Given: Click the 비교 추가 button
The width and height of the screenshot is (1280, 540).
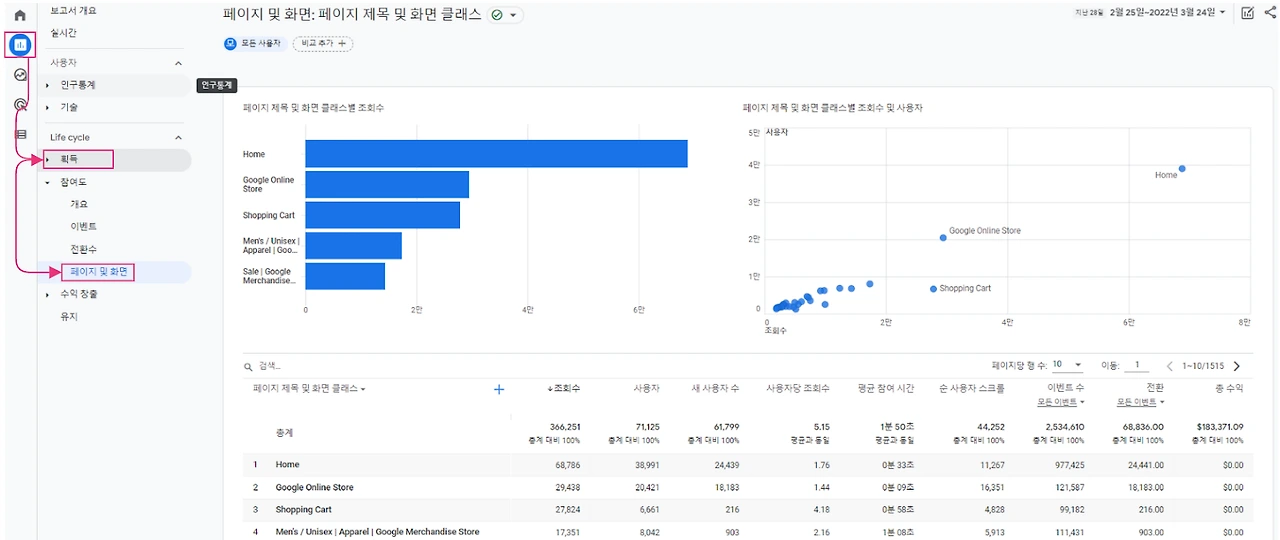Looking at the screenshot, I should (322, 43).
